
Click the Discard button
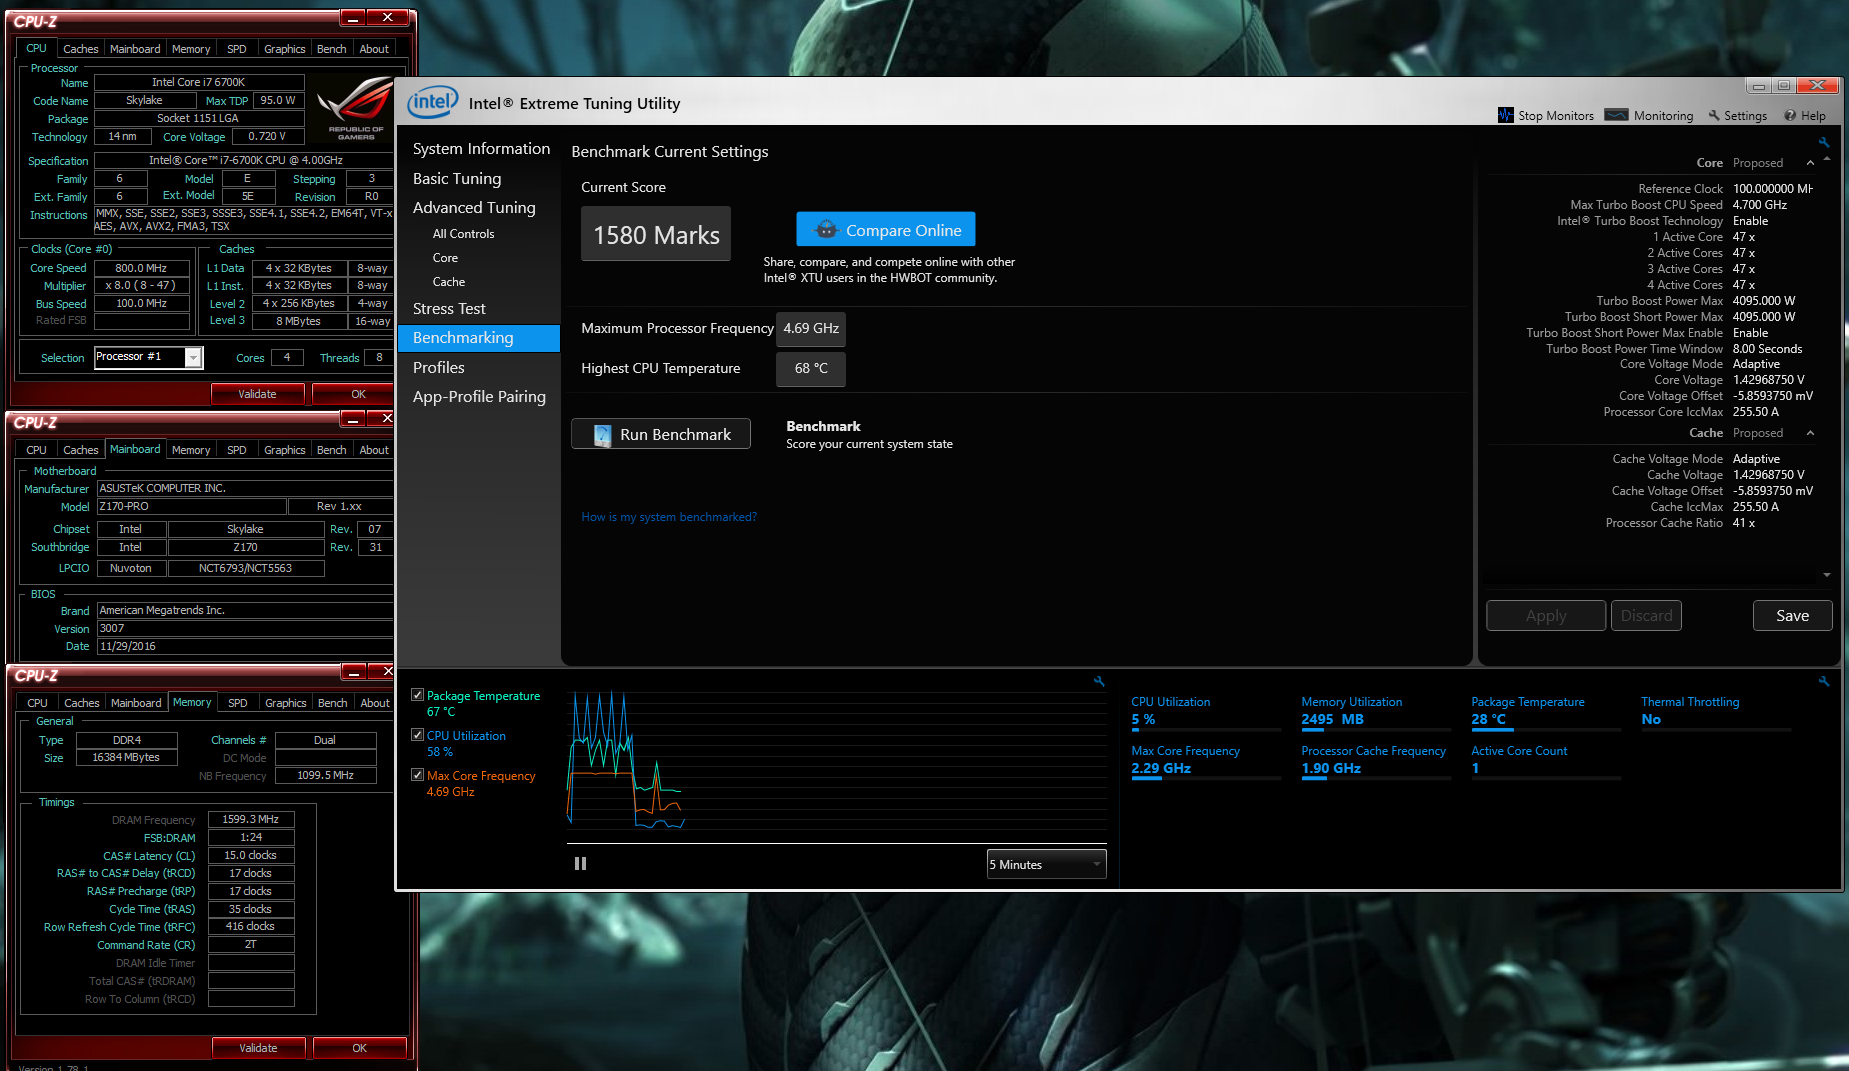[1646, 616]
